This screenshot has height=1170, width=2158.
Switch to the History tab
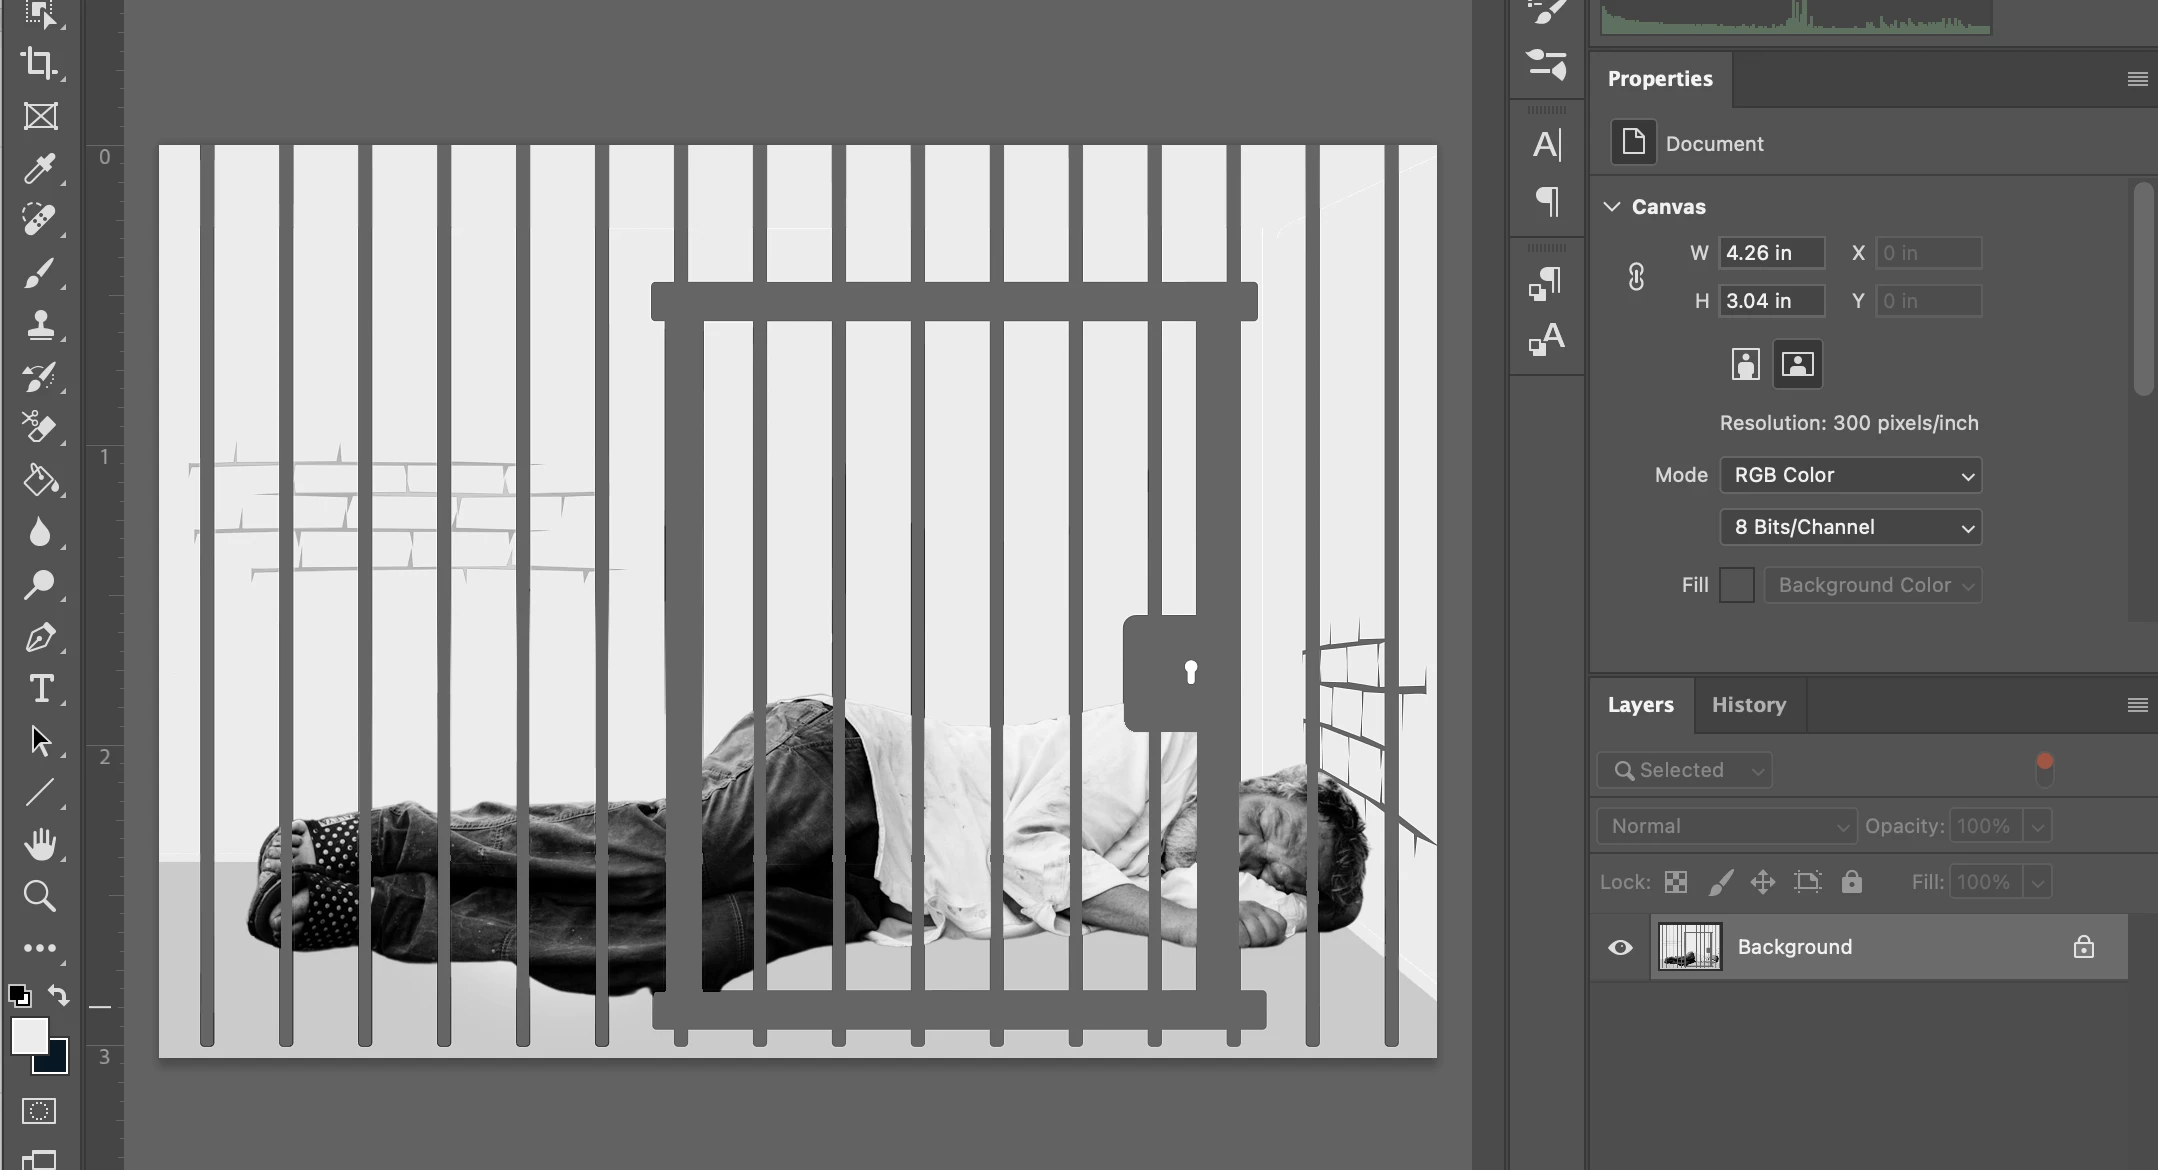click(1748, 705)
